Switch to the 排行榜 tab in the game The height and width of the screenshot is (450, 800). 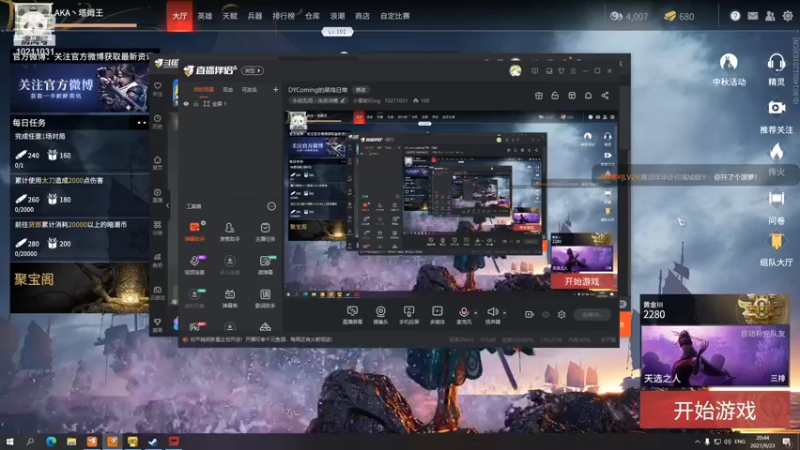(283, 16)
